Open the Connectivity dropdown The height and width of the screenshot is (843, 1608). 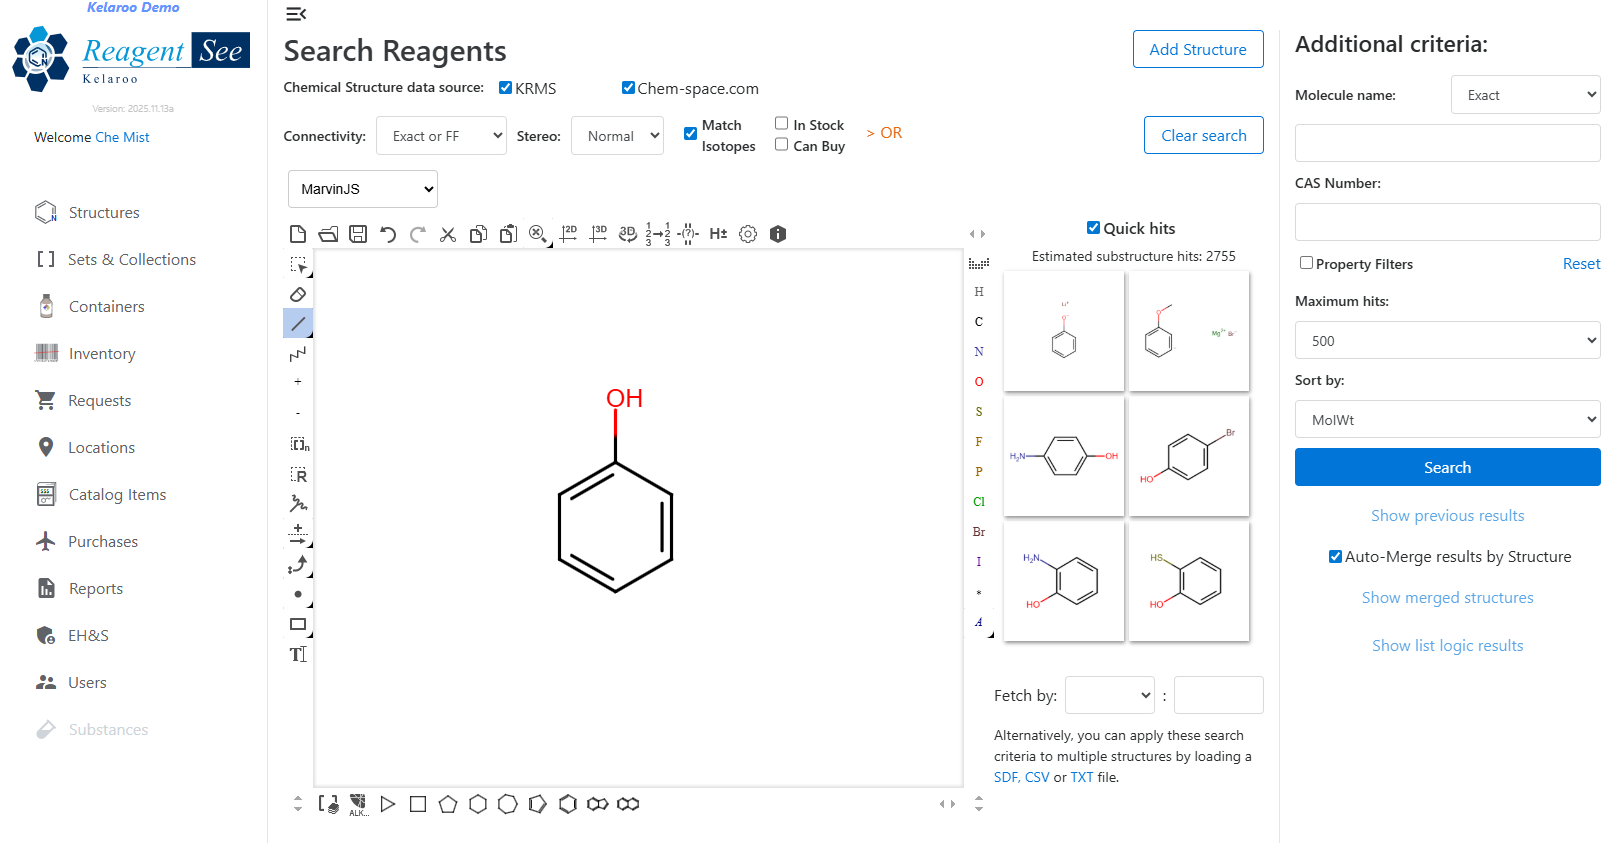(442, 136)
